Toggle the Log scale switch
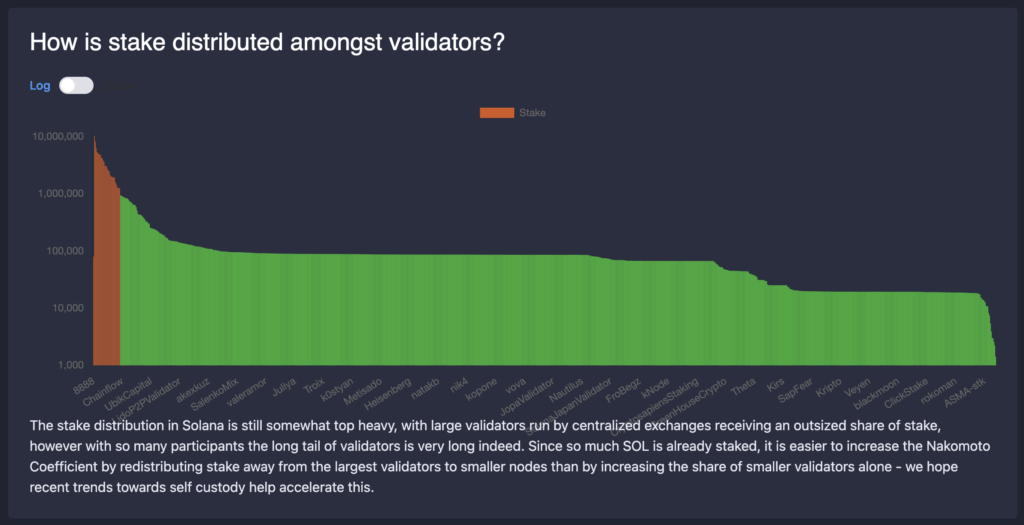The width and height of the screenshot is (1024, 525). coord(76,86)
